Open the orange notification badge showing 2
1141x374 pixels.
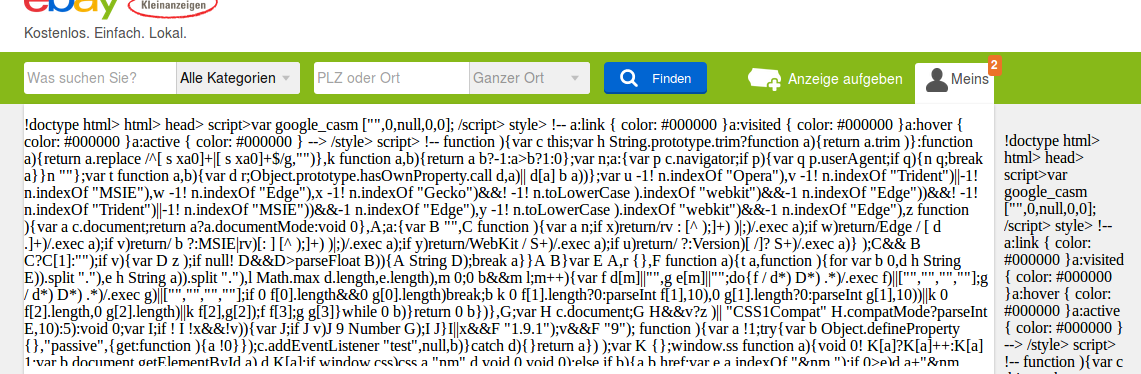tap(995, 65)
